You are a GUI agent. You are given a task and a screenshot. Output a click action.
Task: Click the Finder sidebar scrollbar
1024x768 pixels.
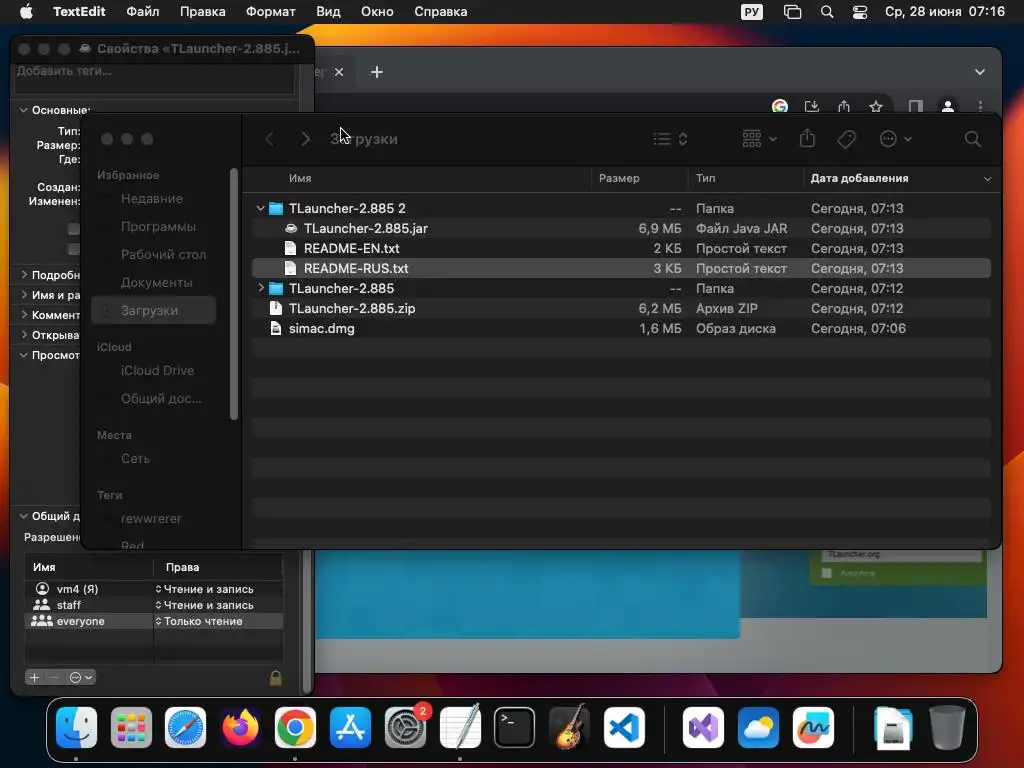[234, 294]
